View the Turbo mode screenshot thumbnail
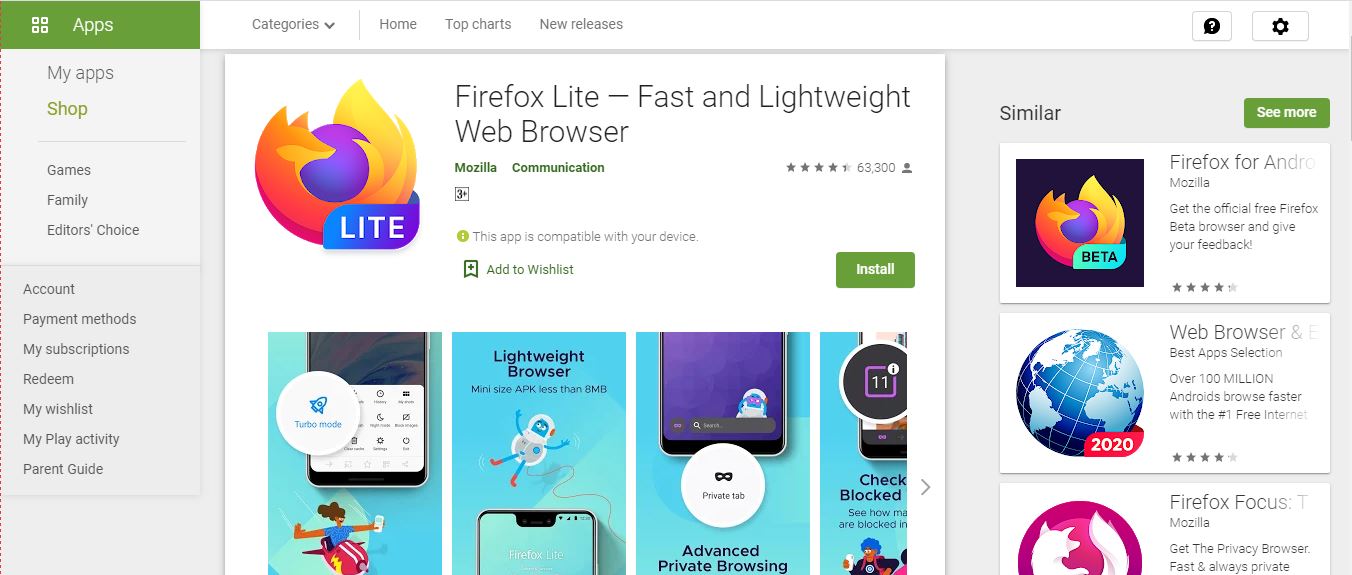Image resolution: width=1352 pixels, height=575 pixels. tap(356, 453)
